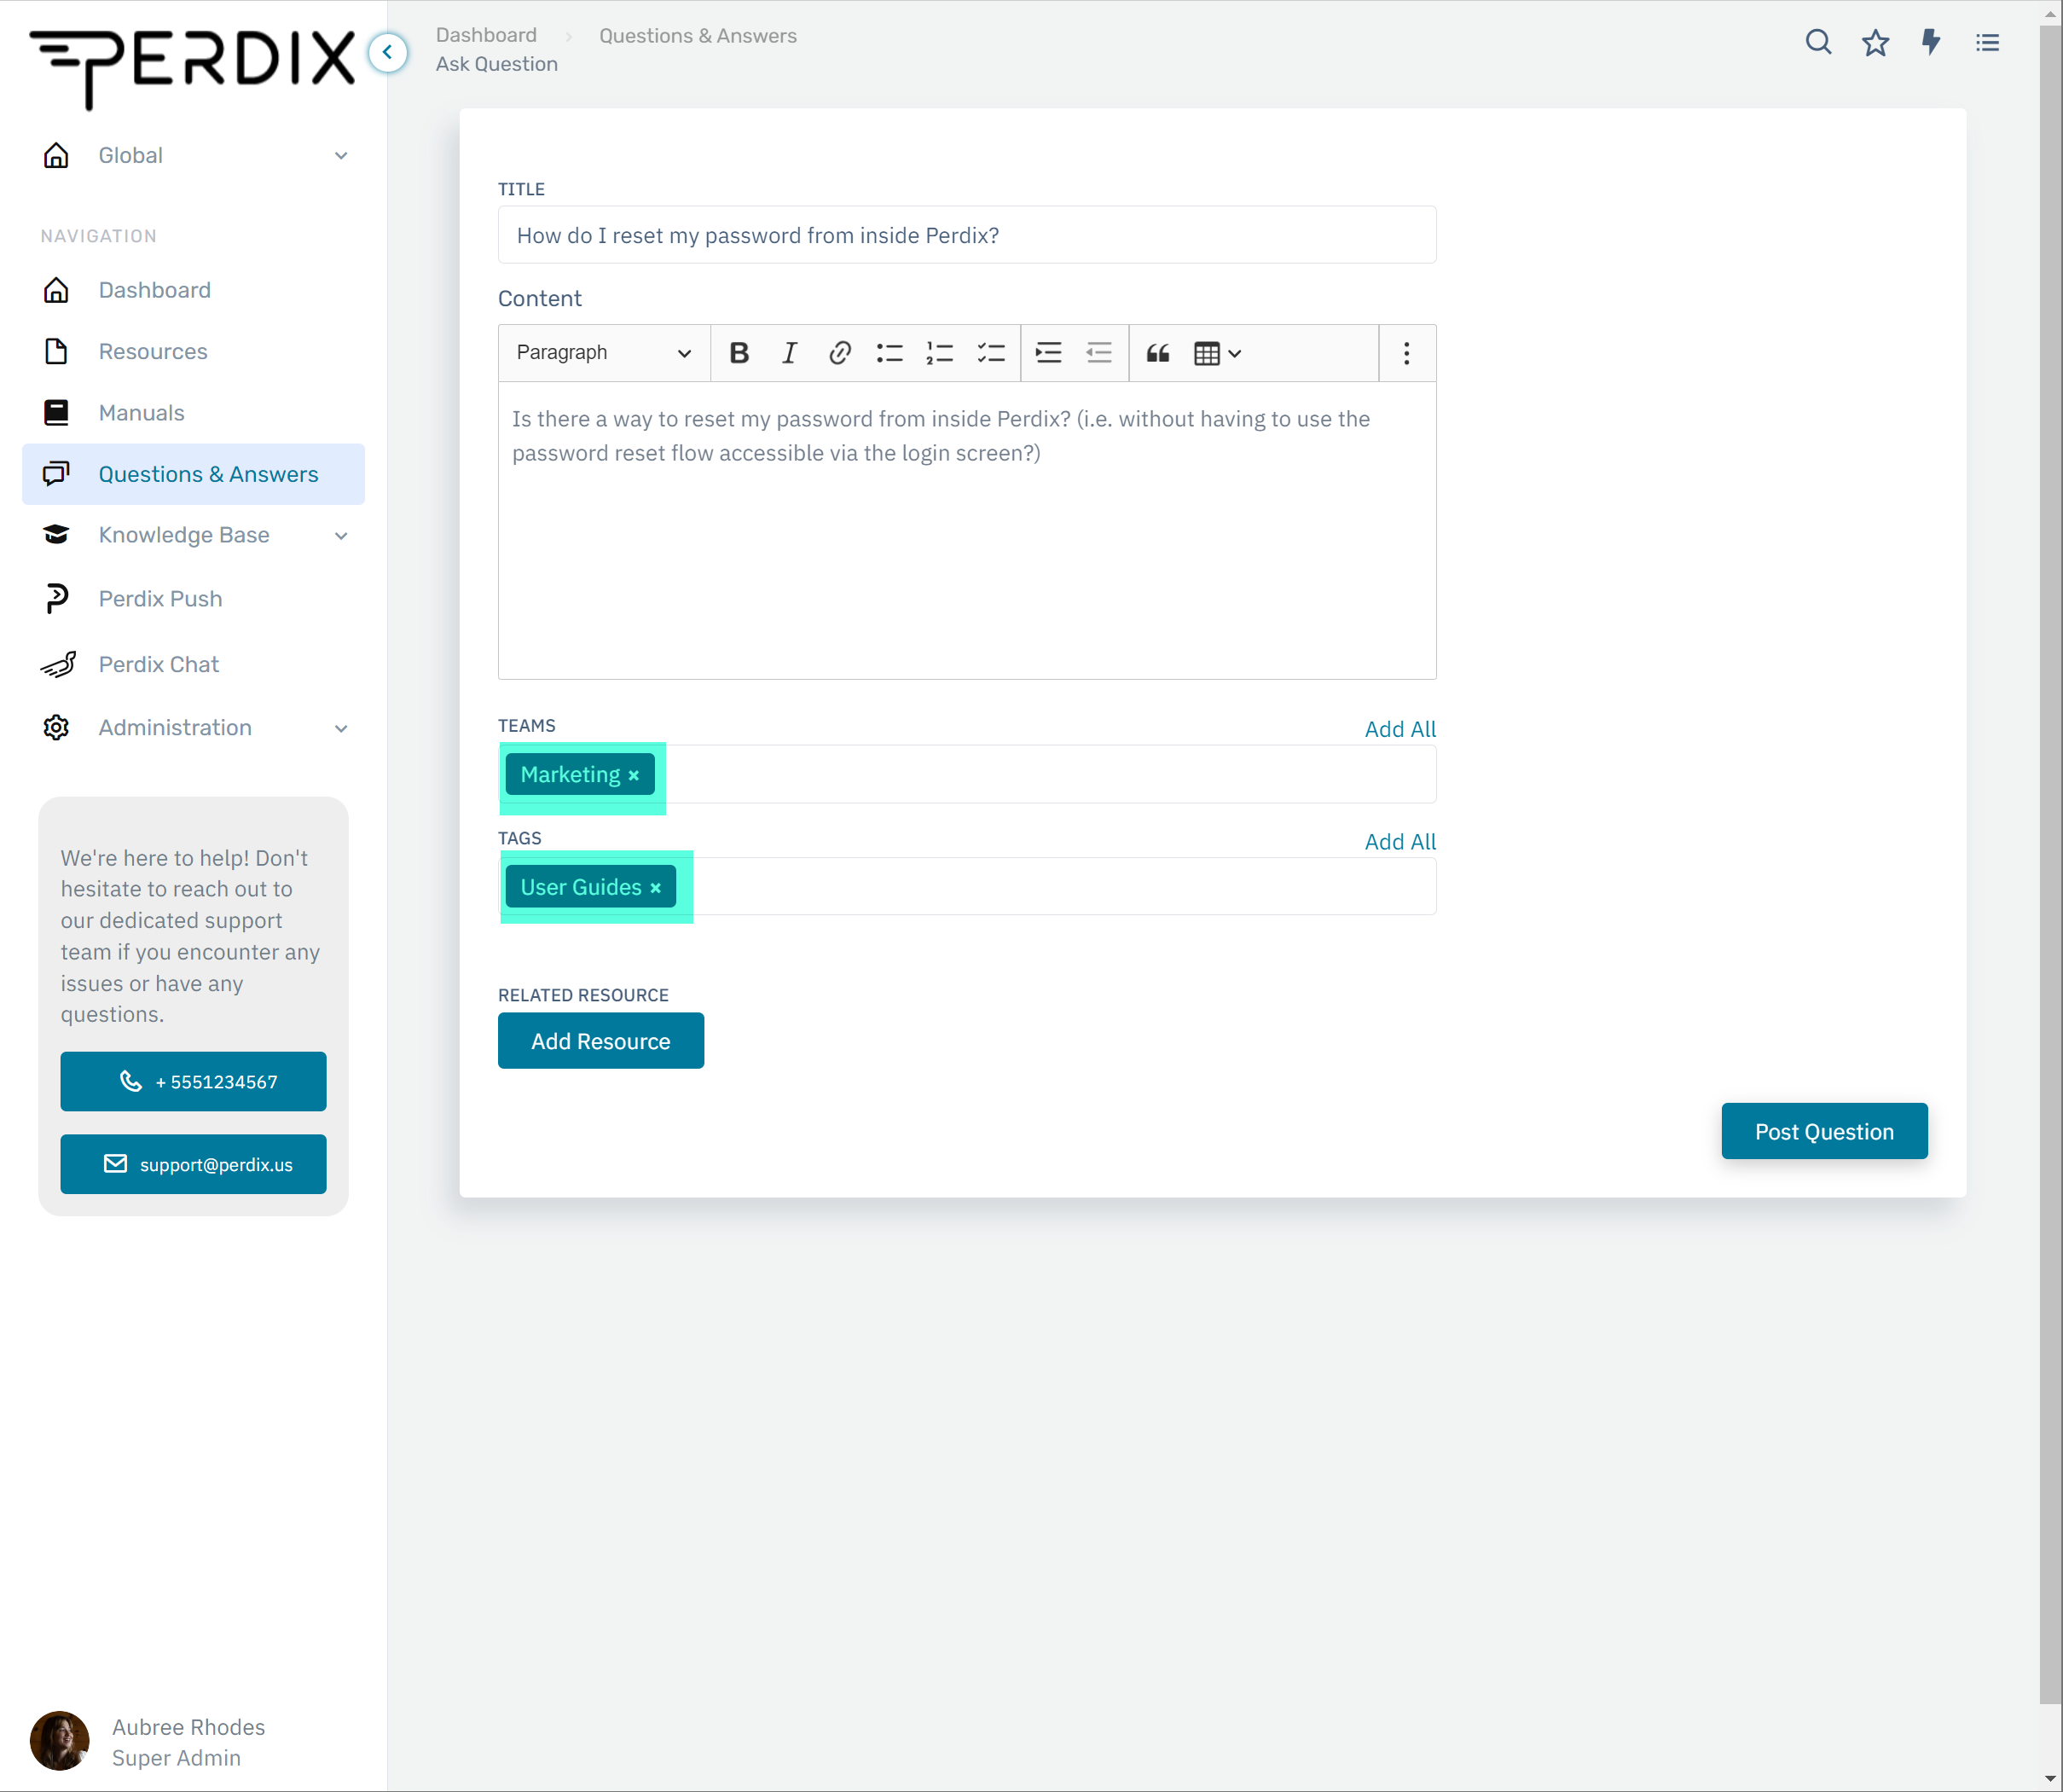Email support@perdix.us

tap(193, 1164)
